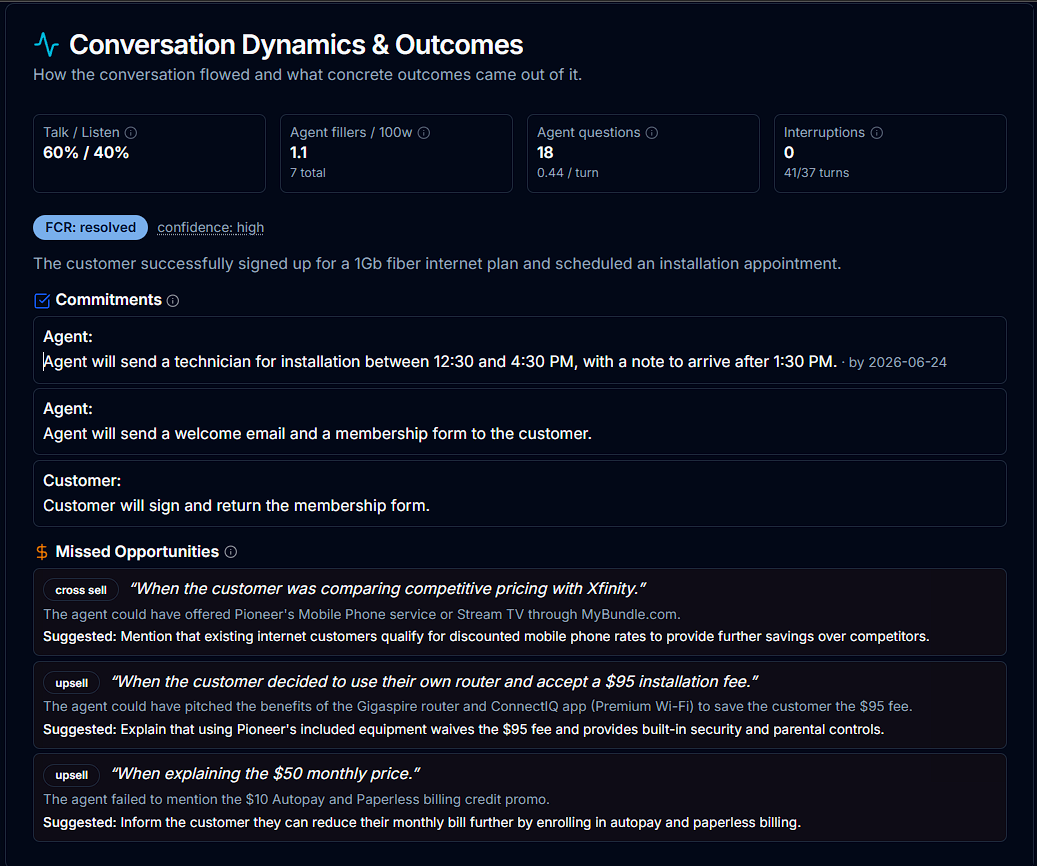The height and width of the screenshot is (866, 1037).
Task: Click the FCR: resolved badge
Action: coord(91,228)
